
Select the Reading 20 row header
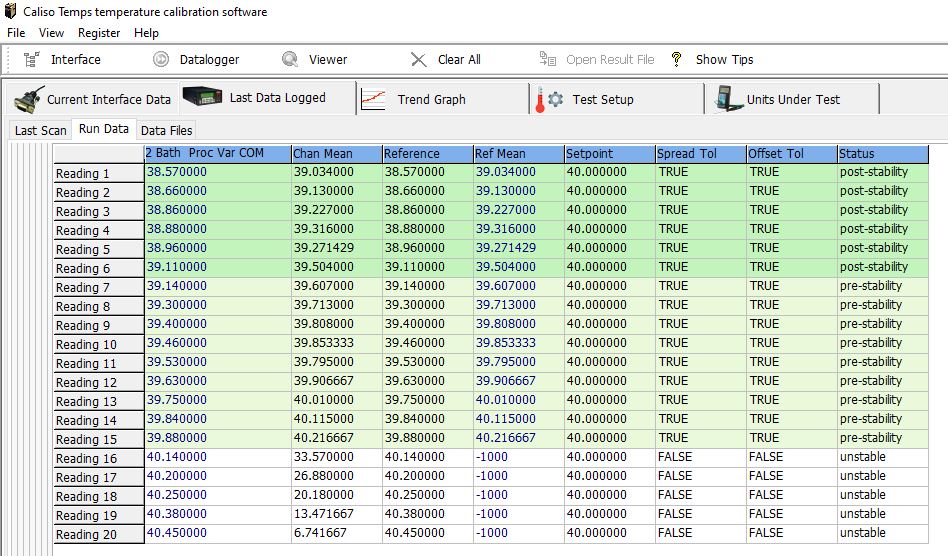[99, 535]
